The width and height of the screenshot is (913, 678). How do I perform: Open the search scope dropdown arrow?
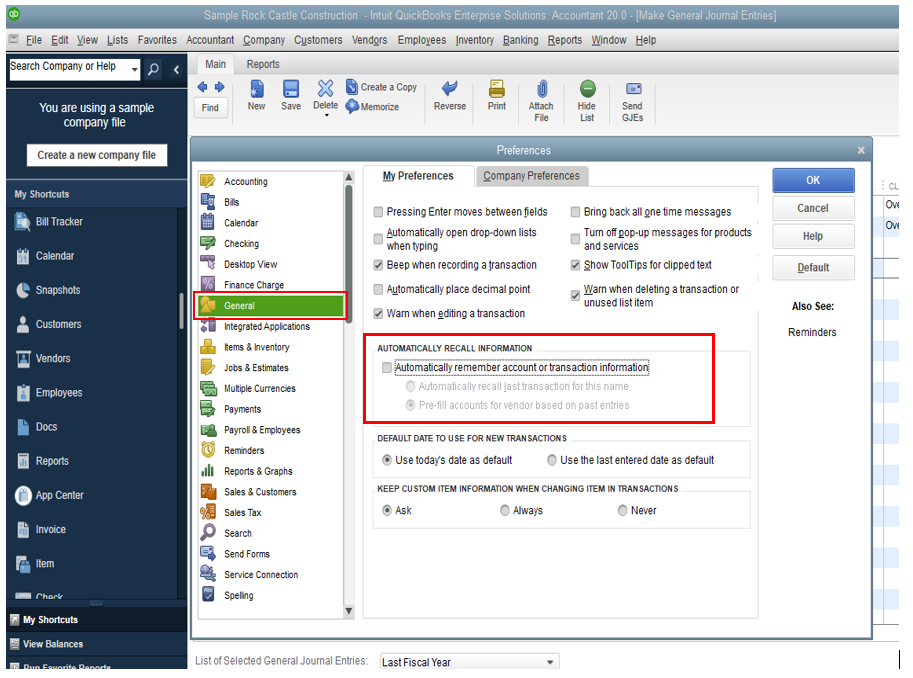pos(135,69)
